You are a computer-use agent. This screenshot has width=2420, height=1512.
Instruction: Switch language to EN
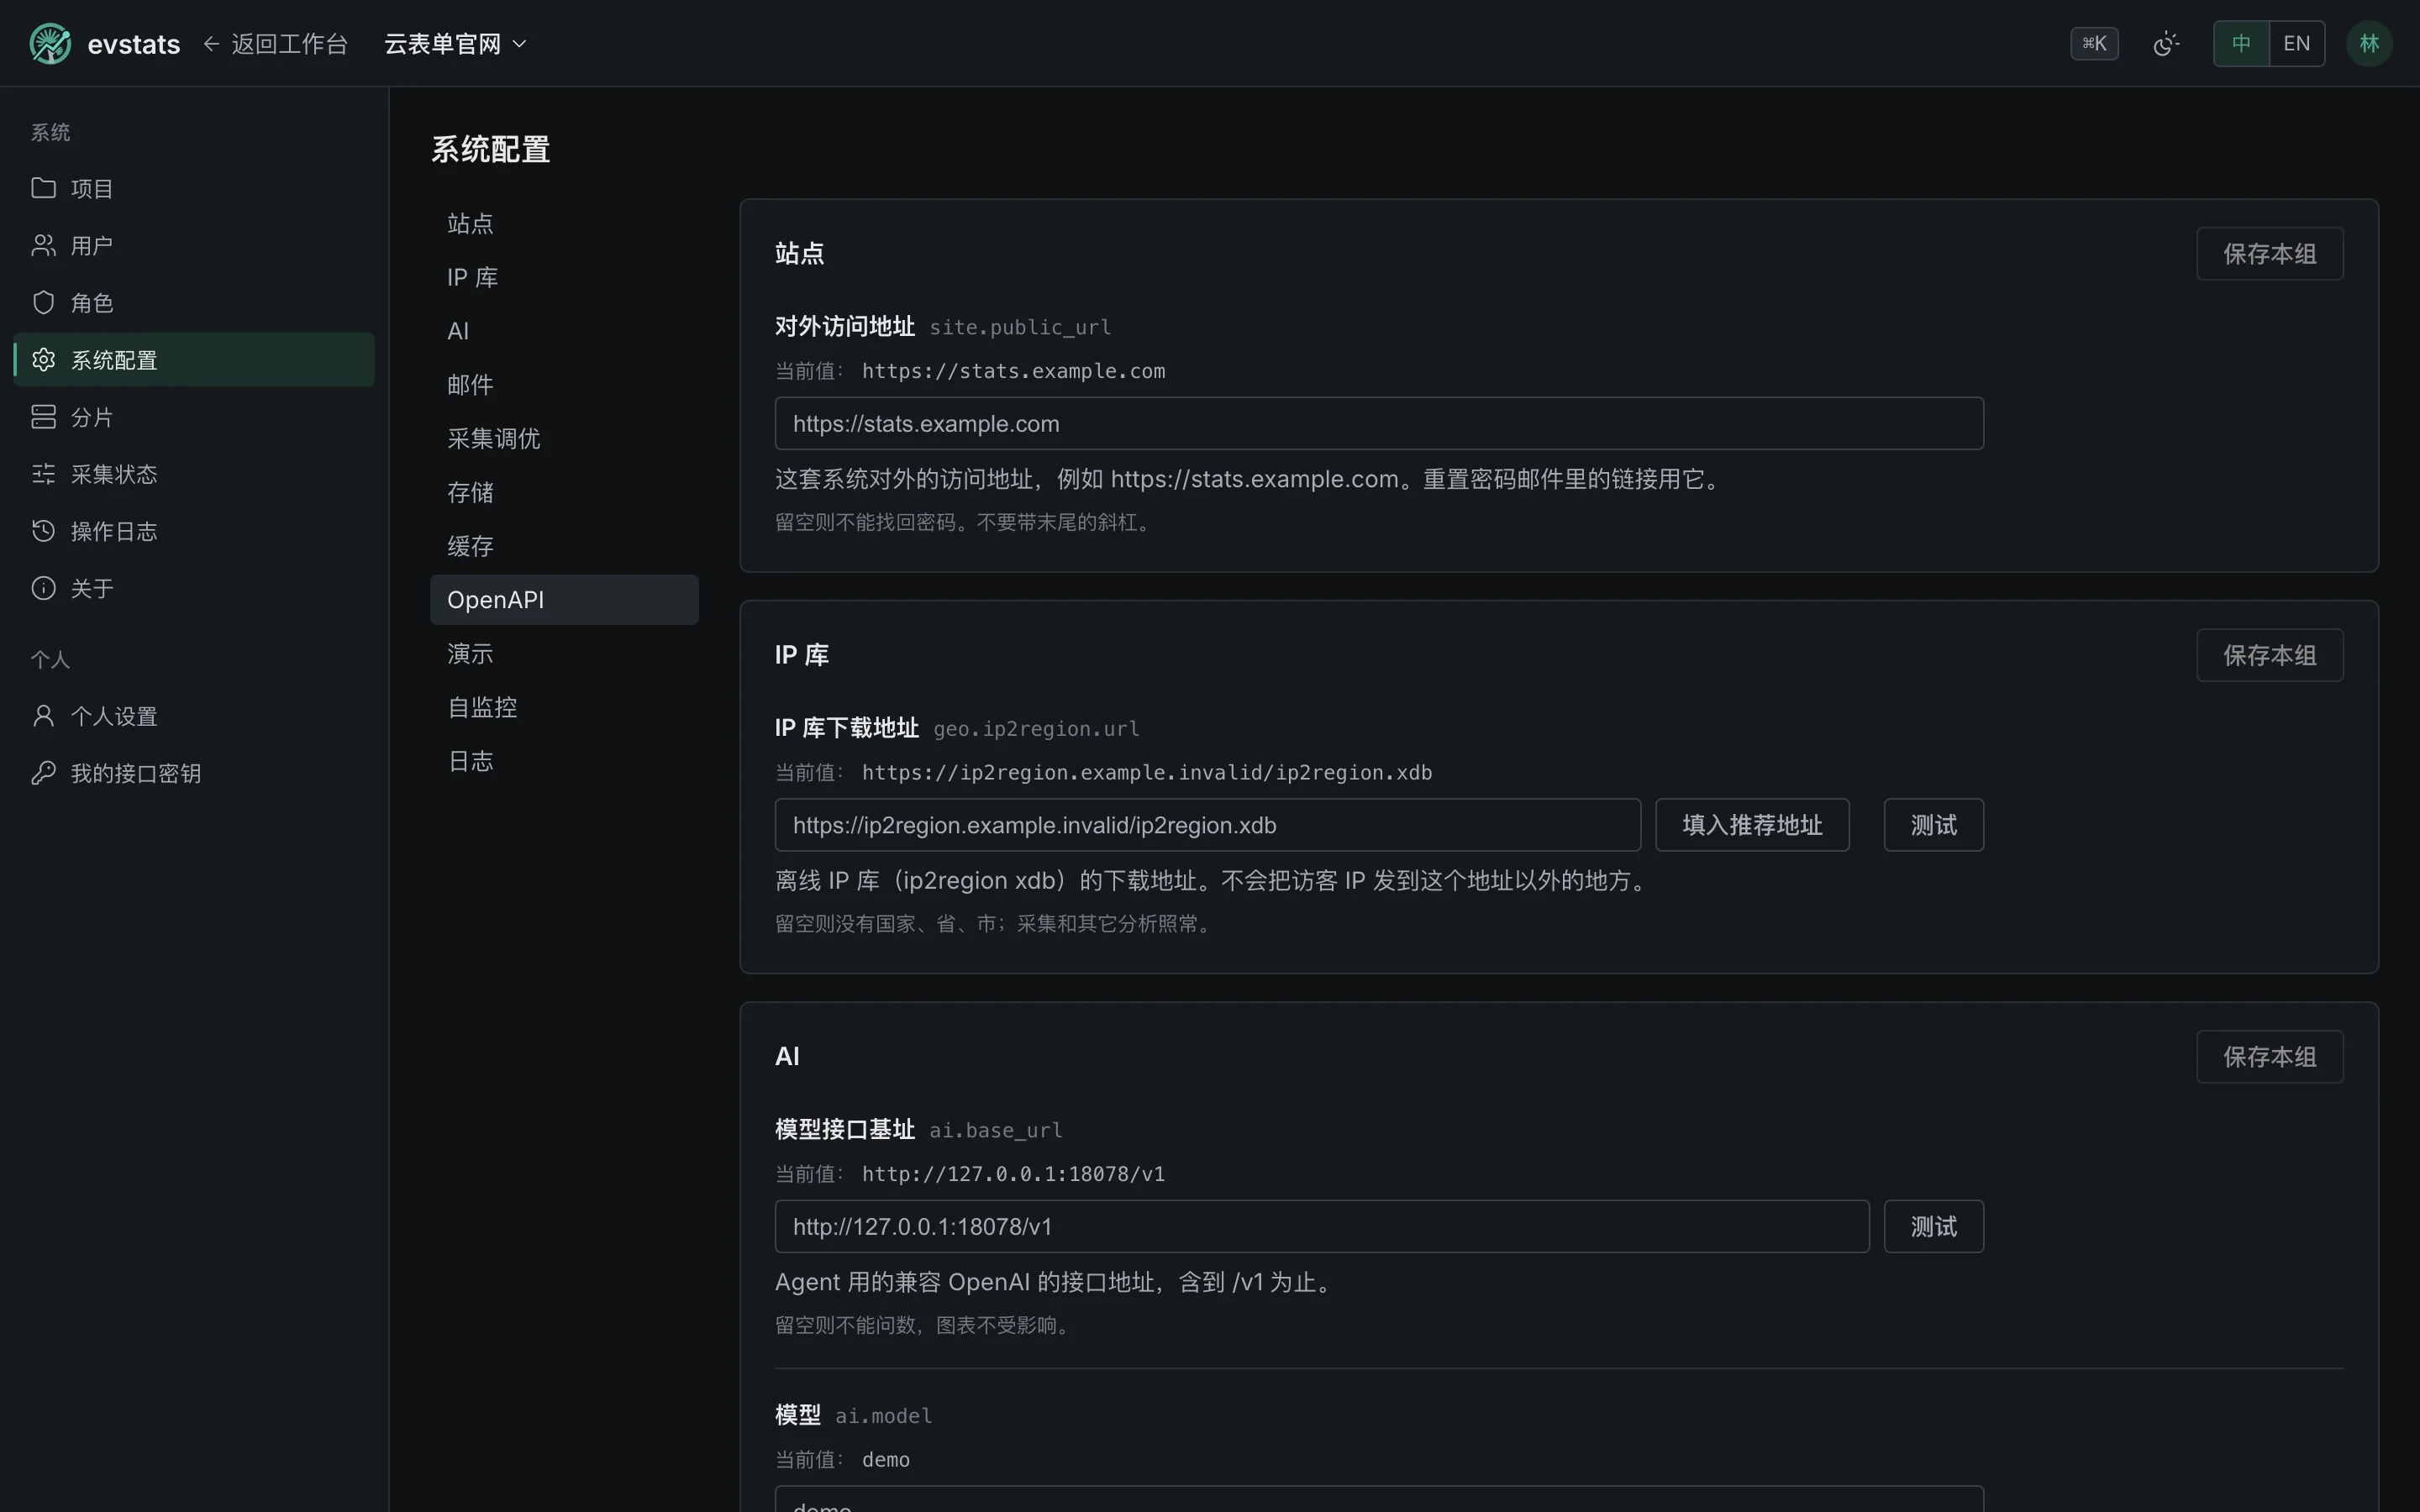pos(2296,44)
